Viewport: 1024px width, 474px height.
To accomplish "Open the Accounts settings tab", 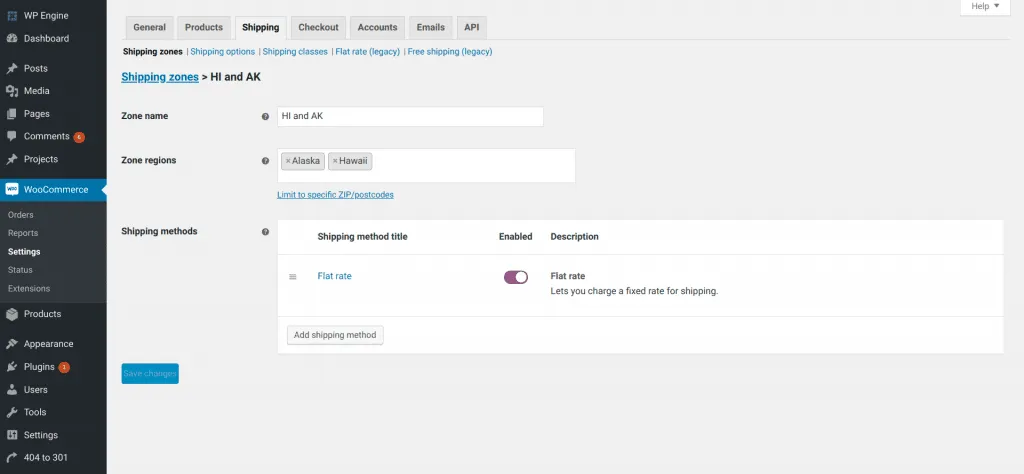I will click(377, 27).
